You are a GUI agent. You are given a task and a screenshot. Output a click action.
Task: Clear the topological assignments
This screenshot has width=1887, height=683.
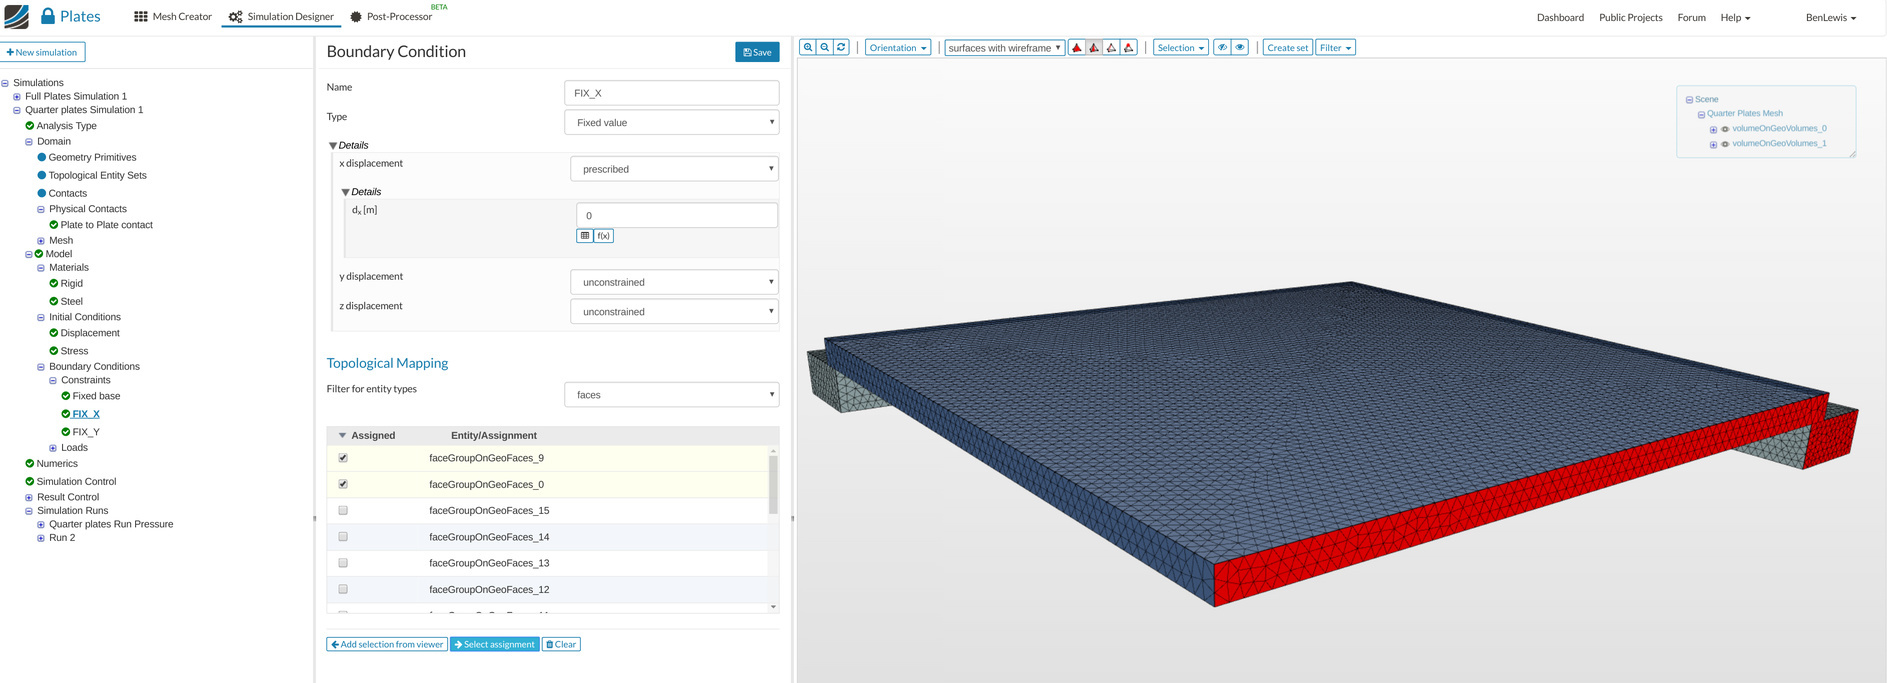tap(561, 644)
